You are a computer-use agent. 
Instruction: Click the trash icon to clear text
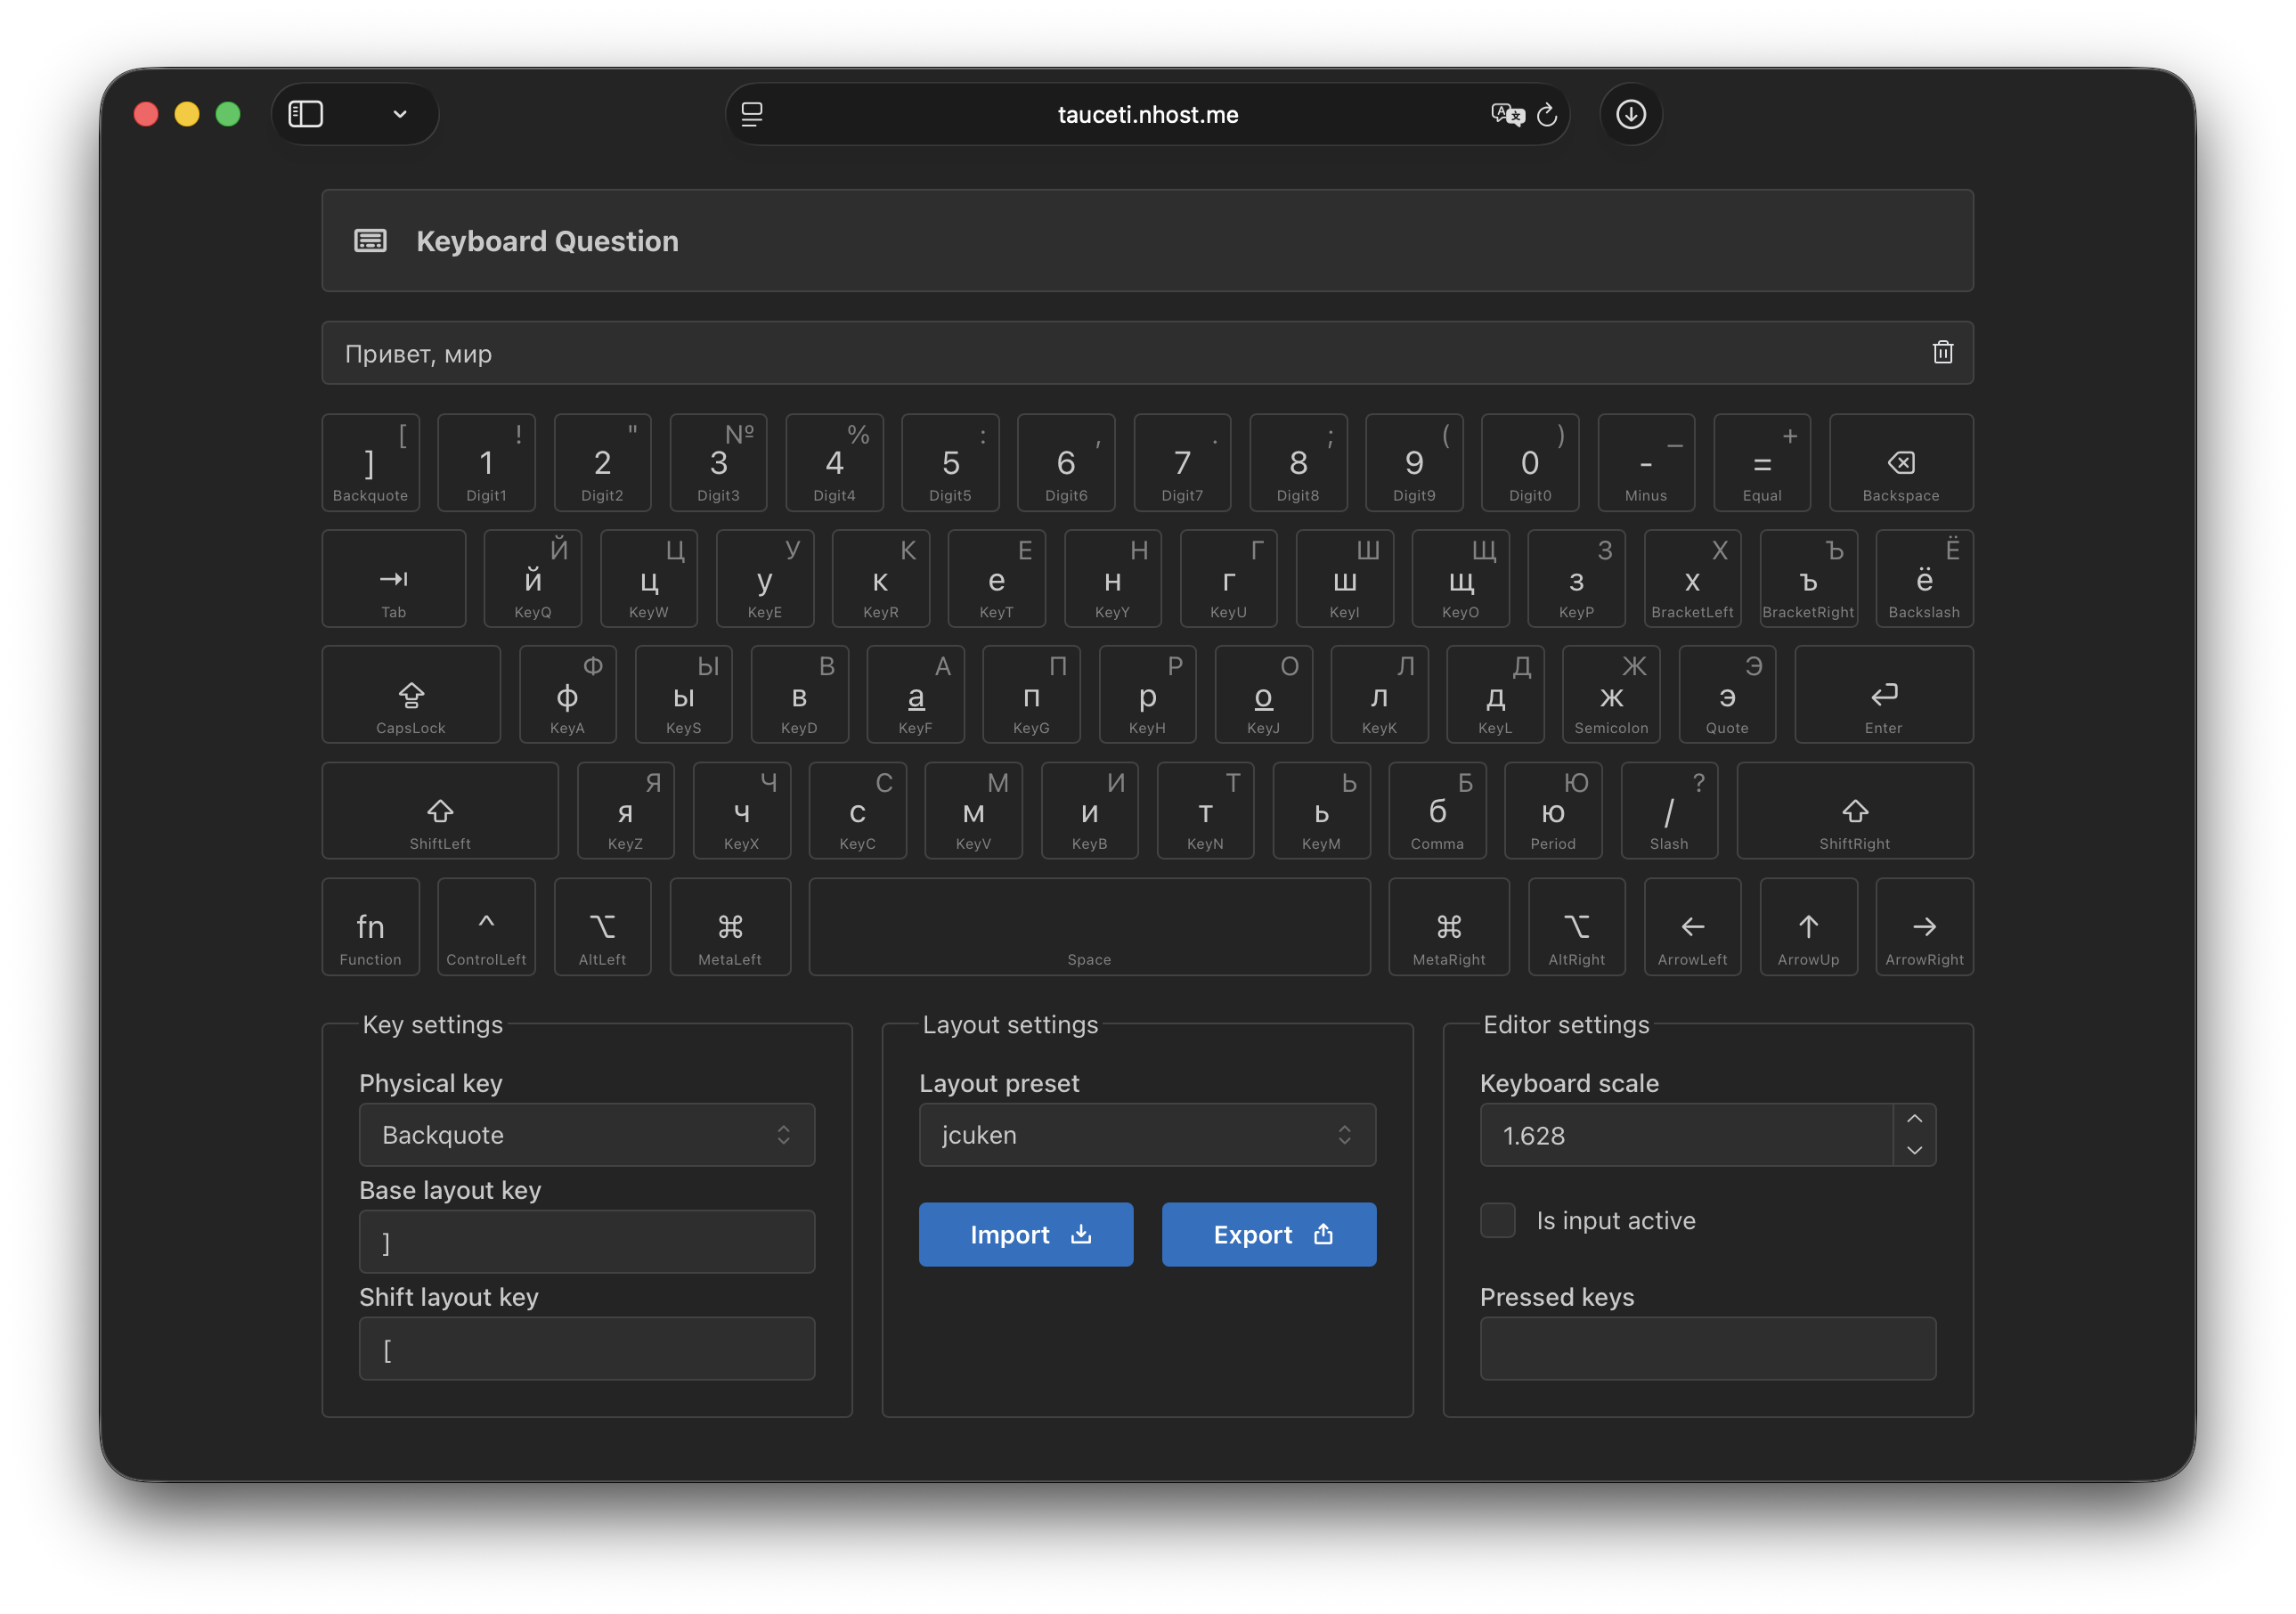1942,352
